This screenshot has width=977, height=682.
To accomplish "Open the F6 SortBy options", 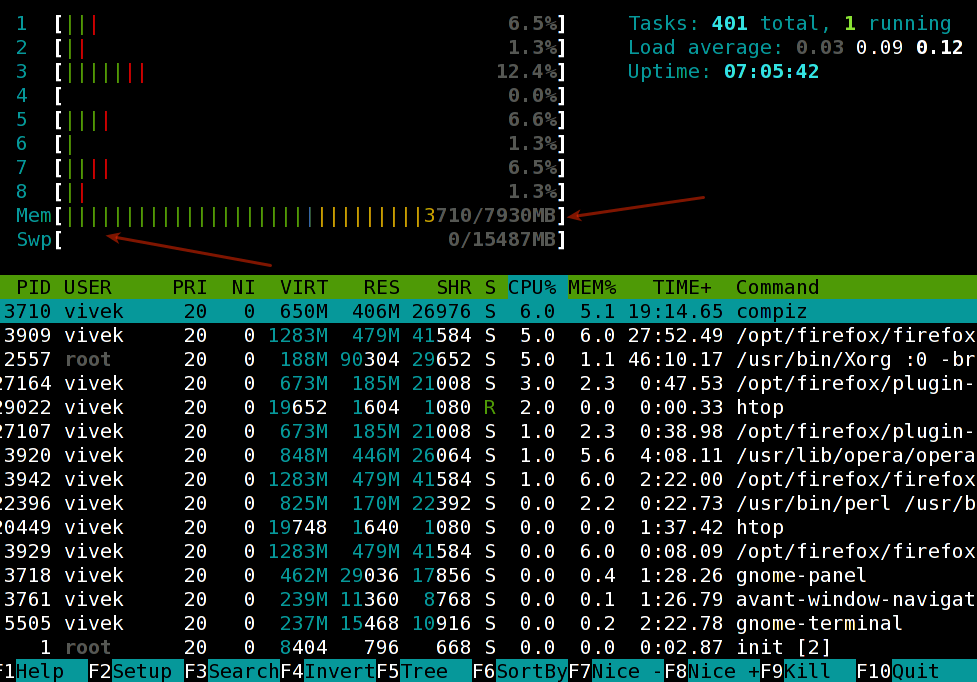I will pyautogui.click(x=531, y=671).
